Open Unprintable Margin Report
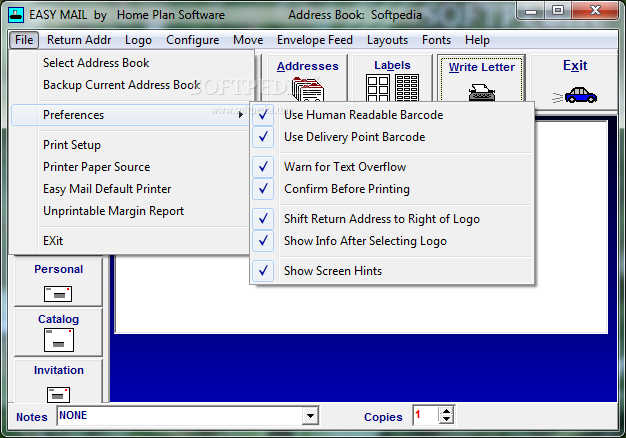 click(x=132, y=211)
